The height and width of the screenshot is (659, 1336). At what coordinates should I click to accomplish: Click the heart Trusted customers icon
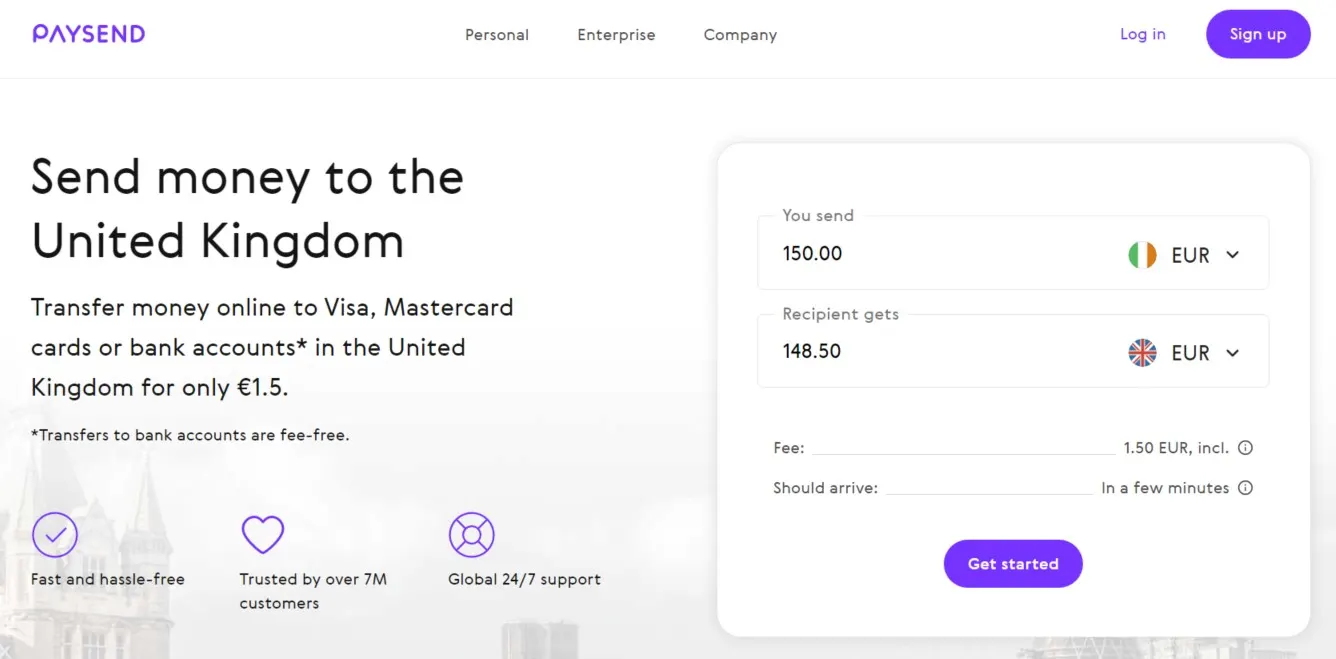263,535
